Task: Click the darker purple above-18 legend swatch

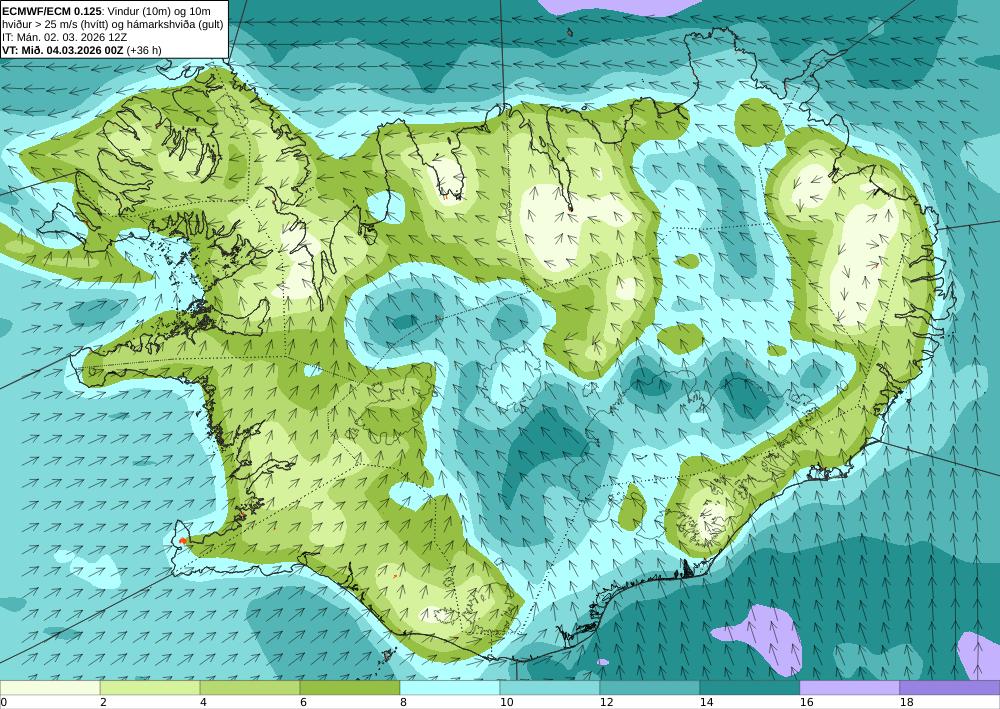Action: pos(950,688)
